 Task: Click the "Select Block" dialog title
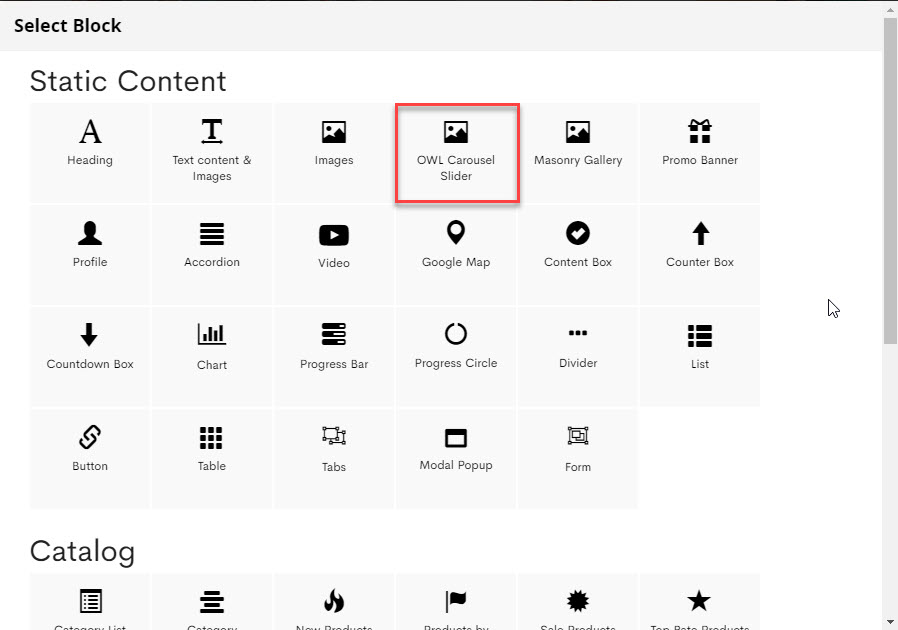(x=68, y=26)
